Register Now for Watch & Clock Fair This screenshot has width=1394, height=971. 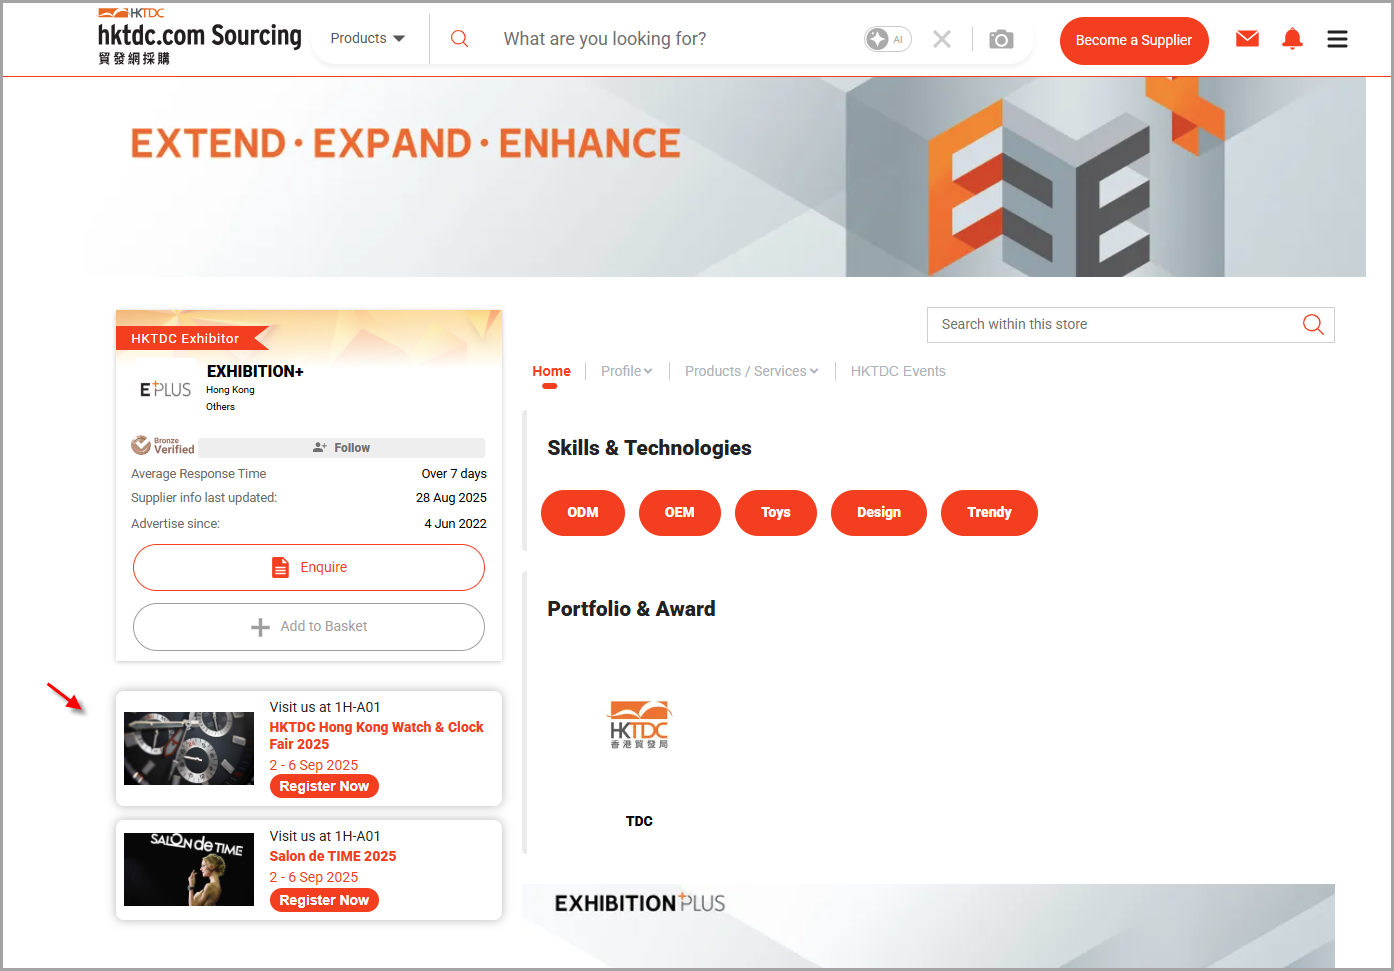(x=324, y=787)
